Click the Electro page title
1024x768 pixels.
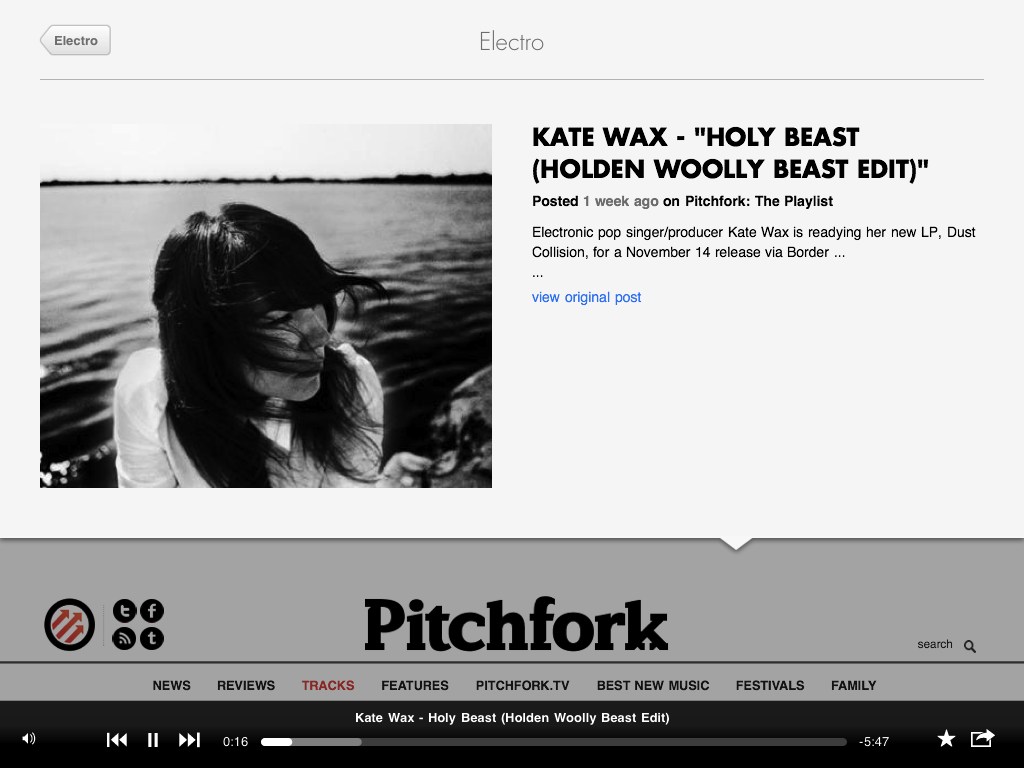point(511,42)
